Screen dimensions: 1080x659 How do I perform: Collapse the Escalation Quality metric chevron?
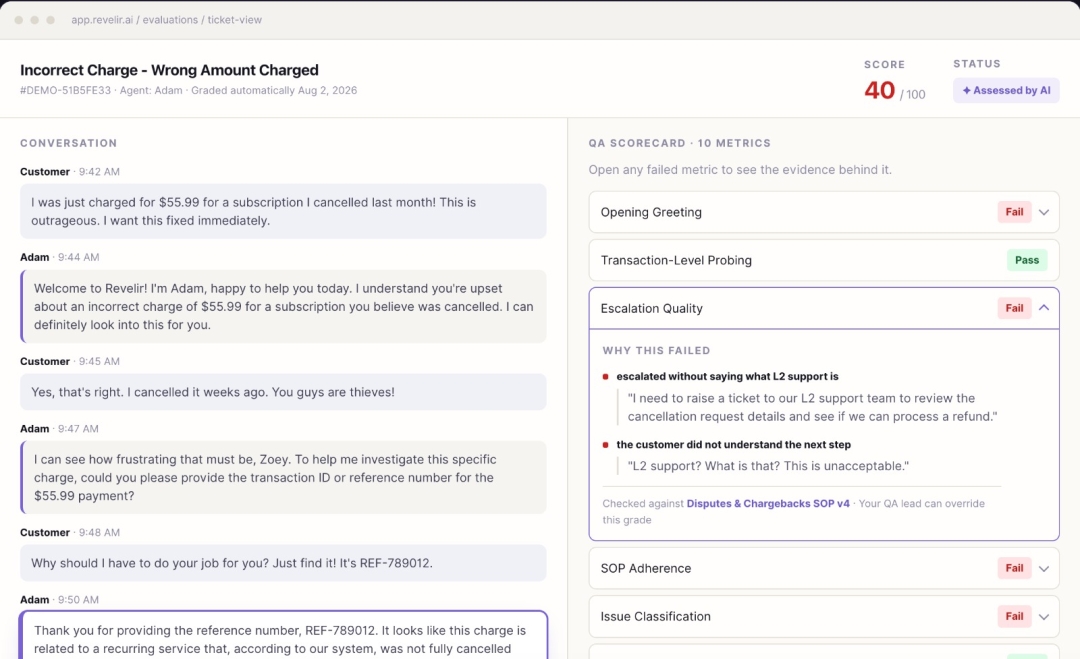pos(1043,308)
